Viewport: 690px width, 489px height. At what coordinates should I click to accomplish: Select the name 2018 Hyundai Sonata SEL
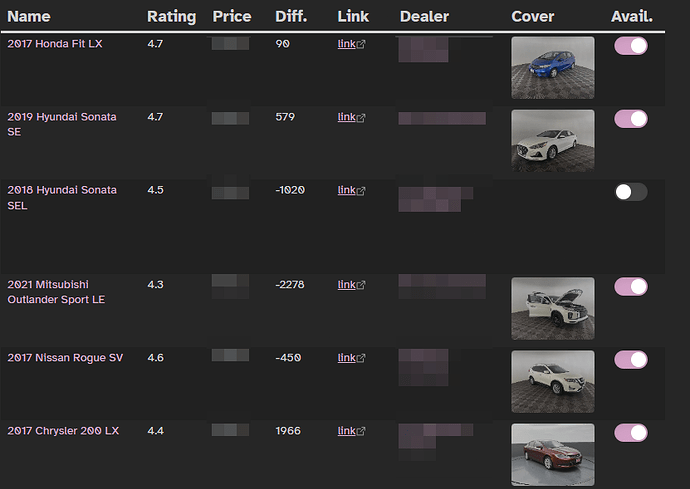click(62, 197)
